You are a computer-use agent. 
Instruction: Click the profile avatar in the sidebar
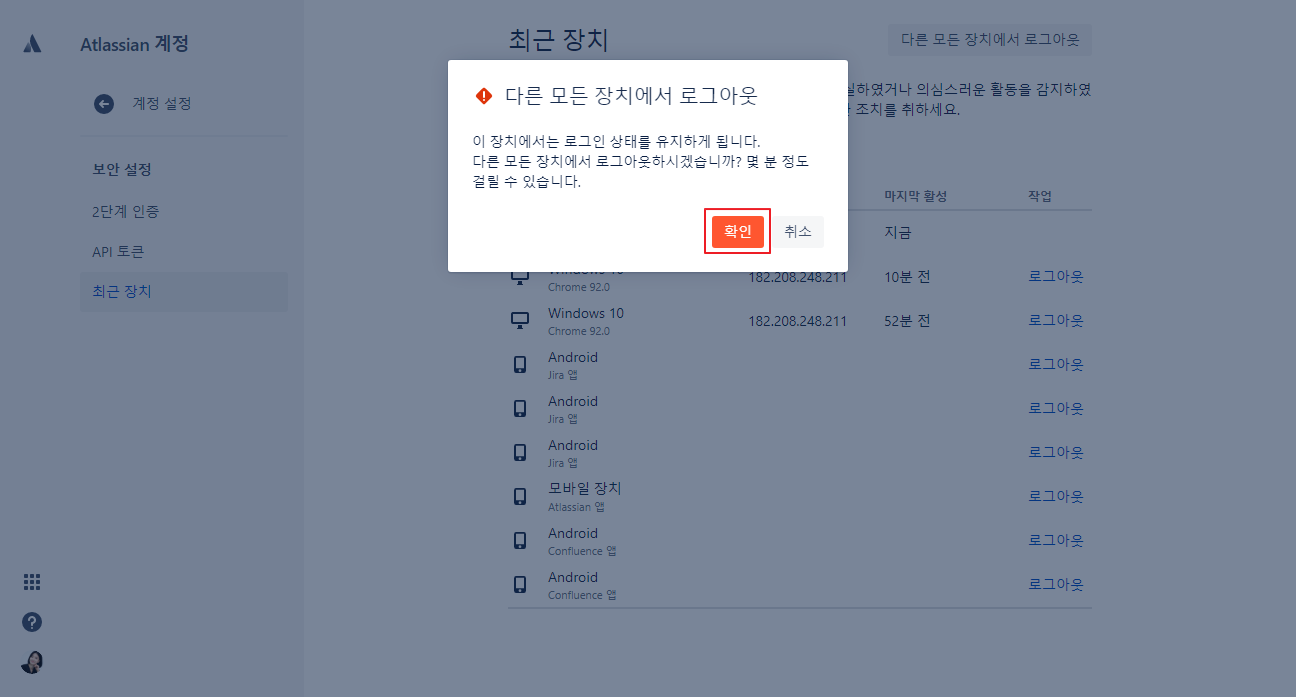pyautogui.click(x=32, y=662)
